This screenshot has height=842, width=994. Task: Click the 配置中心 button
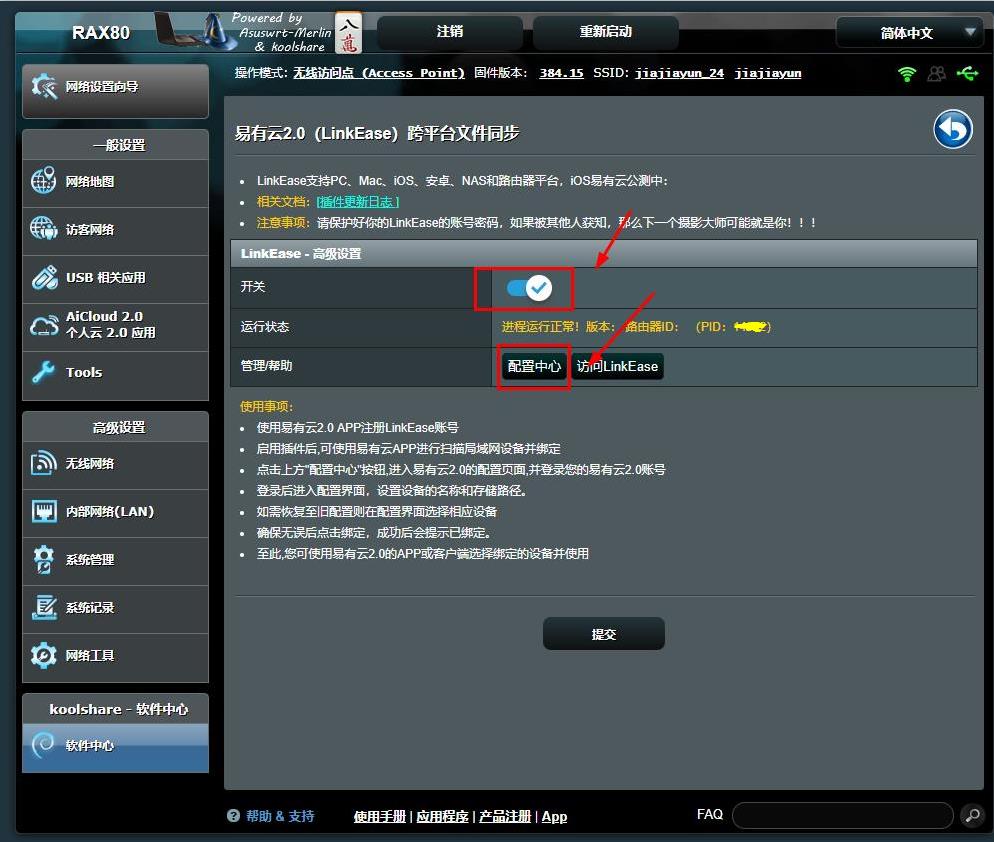(534, 366)
